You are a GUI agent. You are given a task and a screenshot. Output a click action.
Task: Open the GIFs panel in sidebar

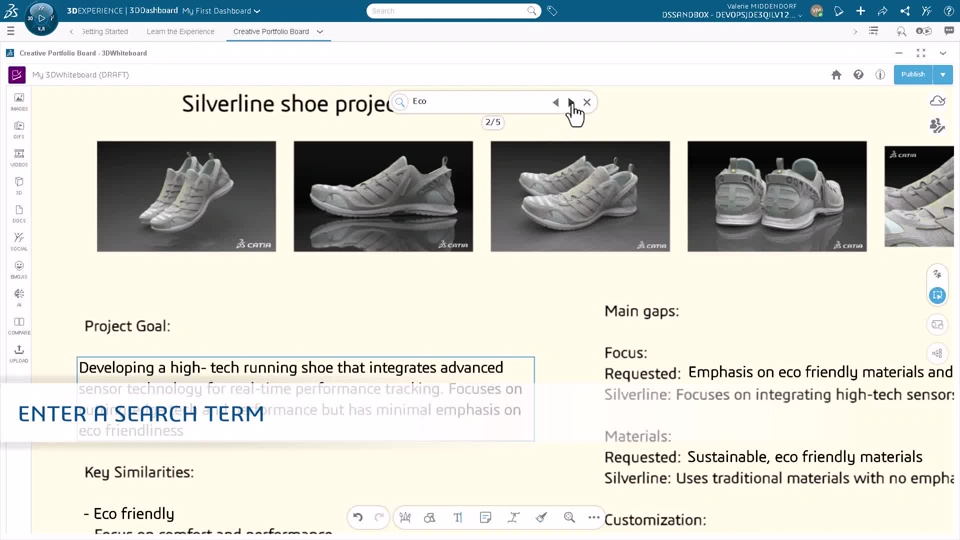(x=19, y=129)
